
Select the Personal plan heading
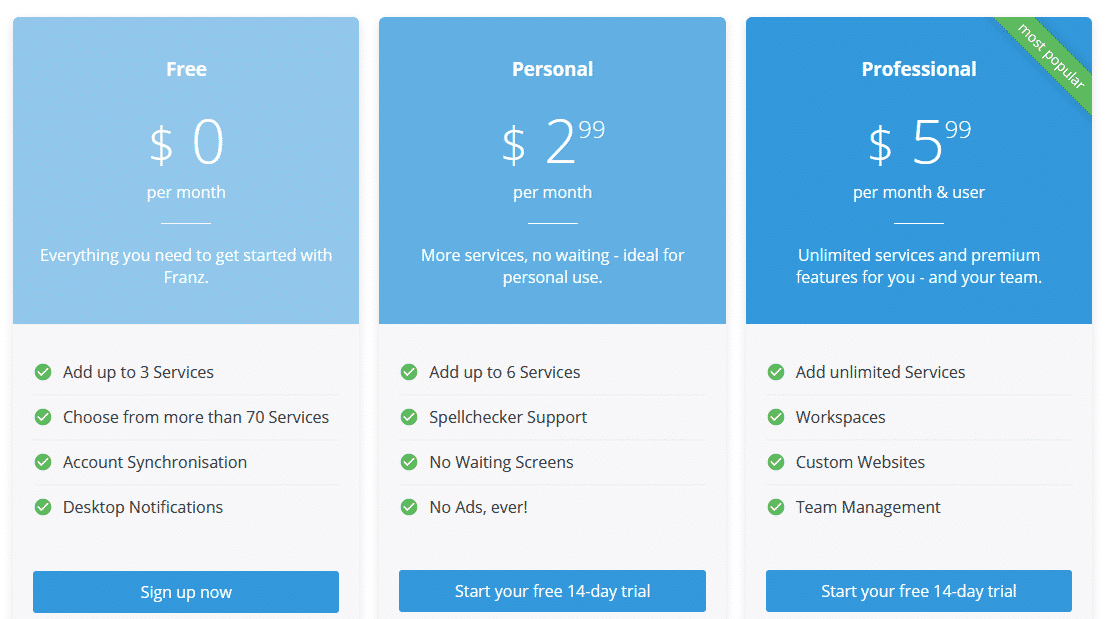(x=552, y=69)
